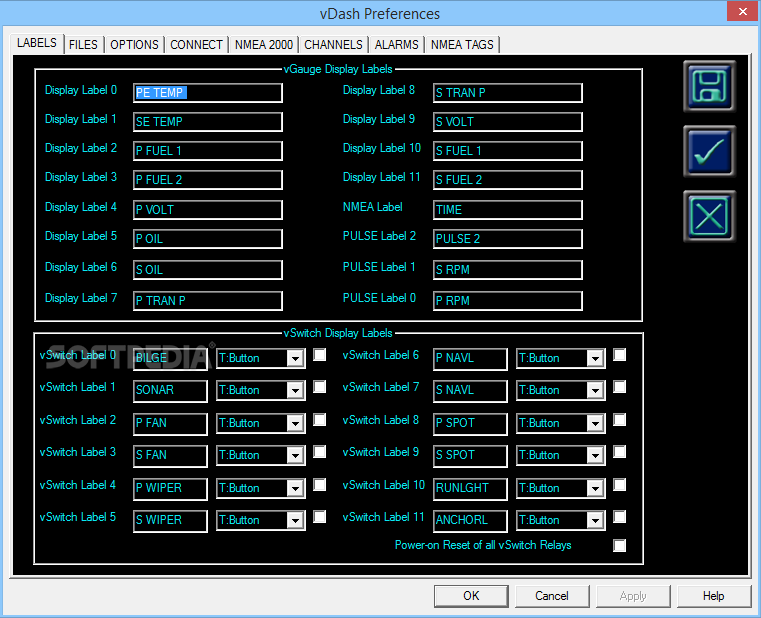Open the vSwitch Label 10 type dropdown
This screenshot has height=618, width=761.
(x=561, y=489)
